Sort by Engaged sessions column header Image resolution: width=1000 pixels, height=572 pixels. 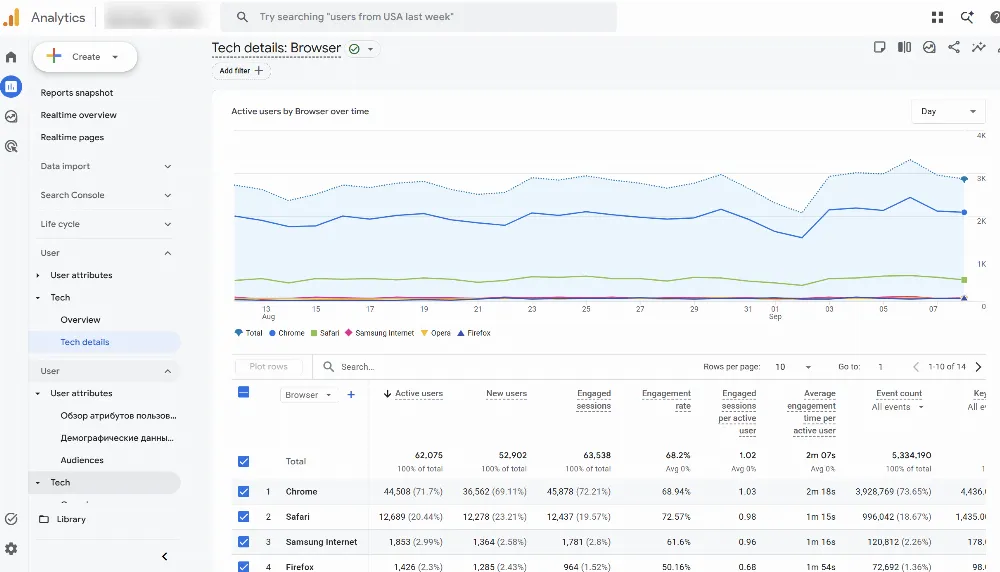point(593,400)
